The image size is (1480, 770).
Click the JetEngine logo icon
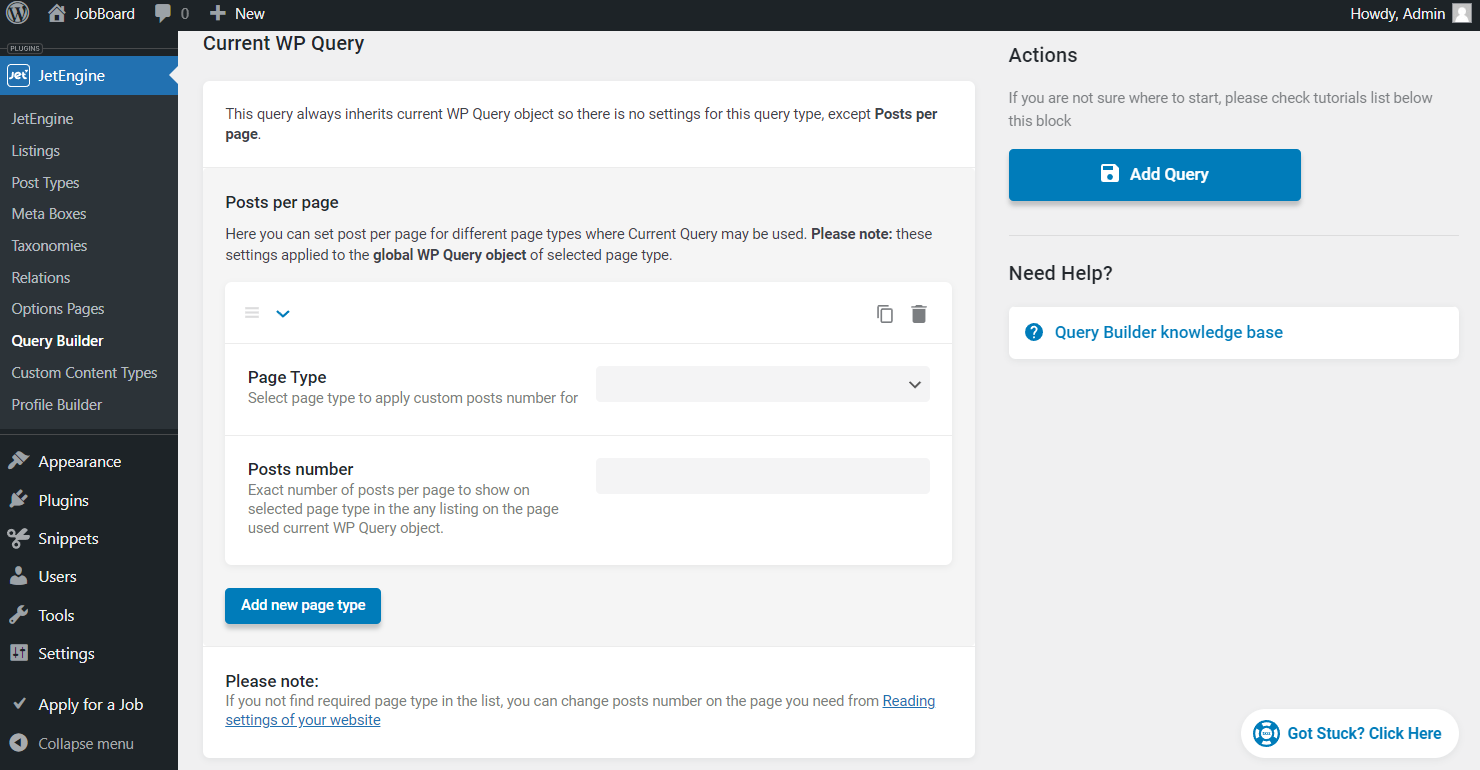click(x=18, y=75)
